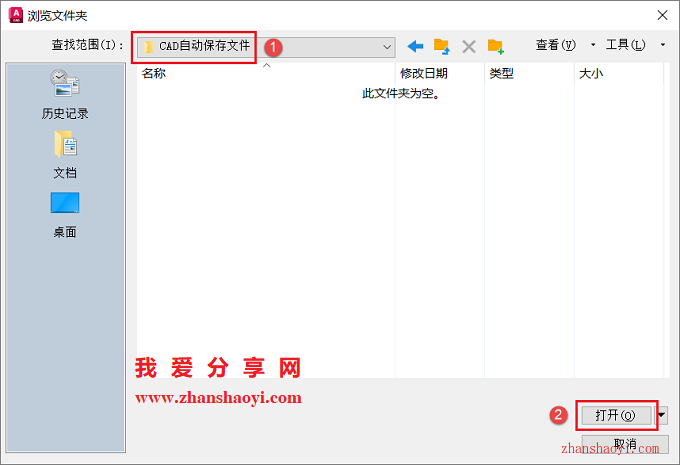Sort by 修改日期 column header
The width and height of the screenshot is (680, 465).
(440, 73)
